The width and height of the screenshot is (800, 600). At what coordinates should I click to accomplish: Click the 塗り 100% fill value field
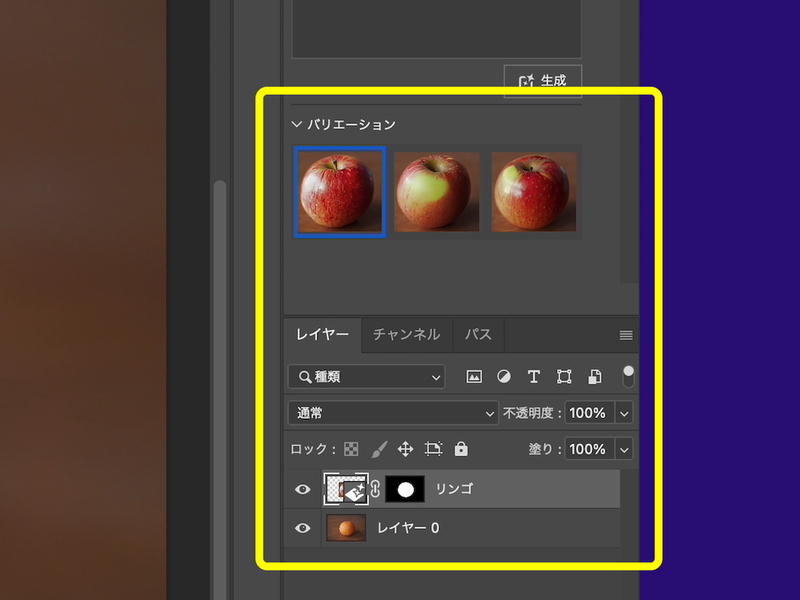[x=589, y=449]
